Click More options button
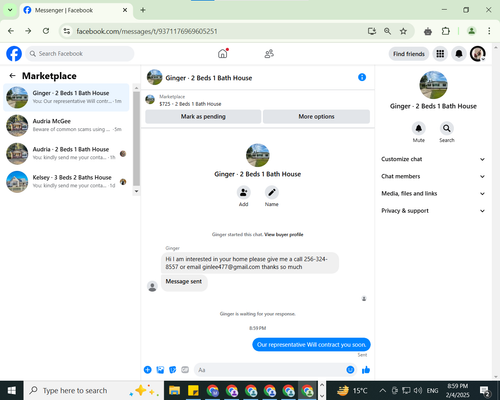Viewport: 500px width, 400px height. pyautogui.click(x=316, y=117)
